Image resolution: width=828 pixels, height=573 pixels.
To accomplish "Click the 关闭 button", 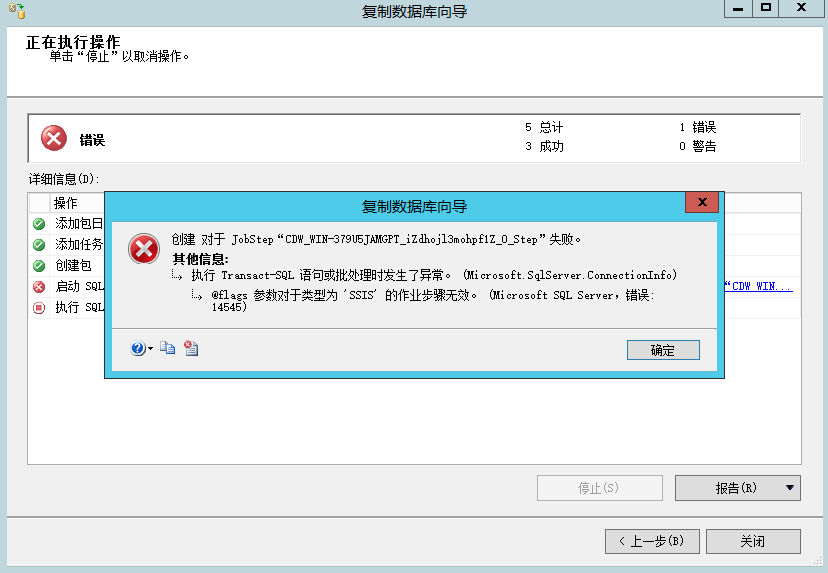I will [x=753, y=541].
